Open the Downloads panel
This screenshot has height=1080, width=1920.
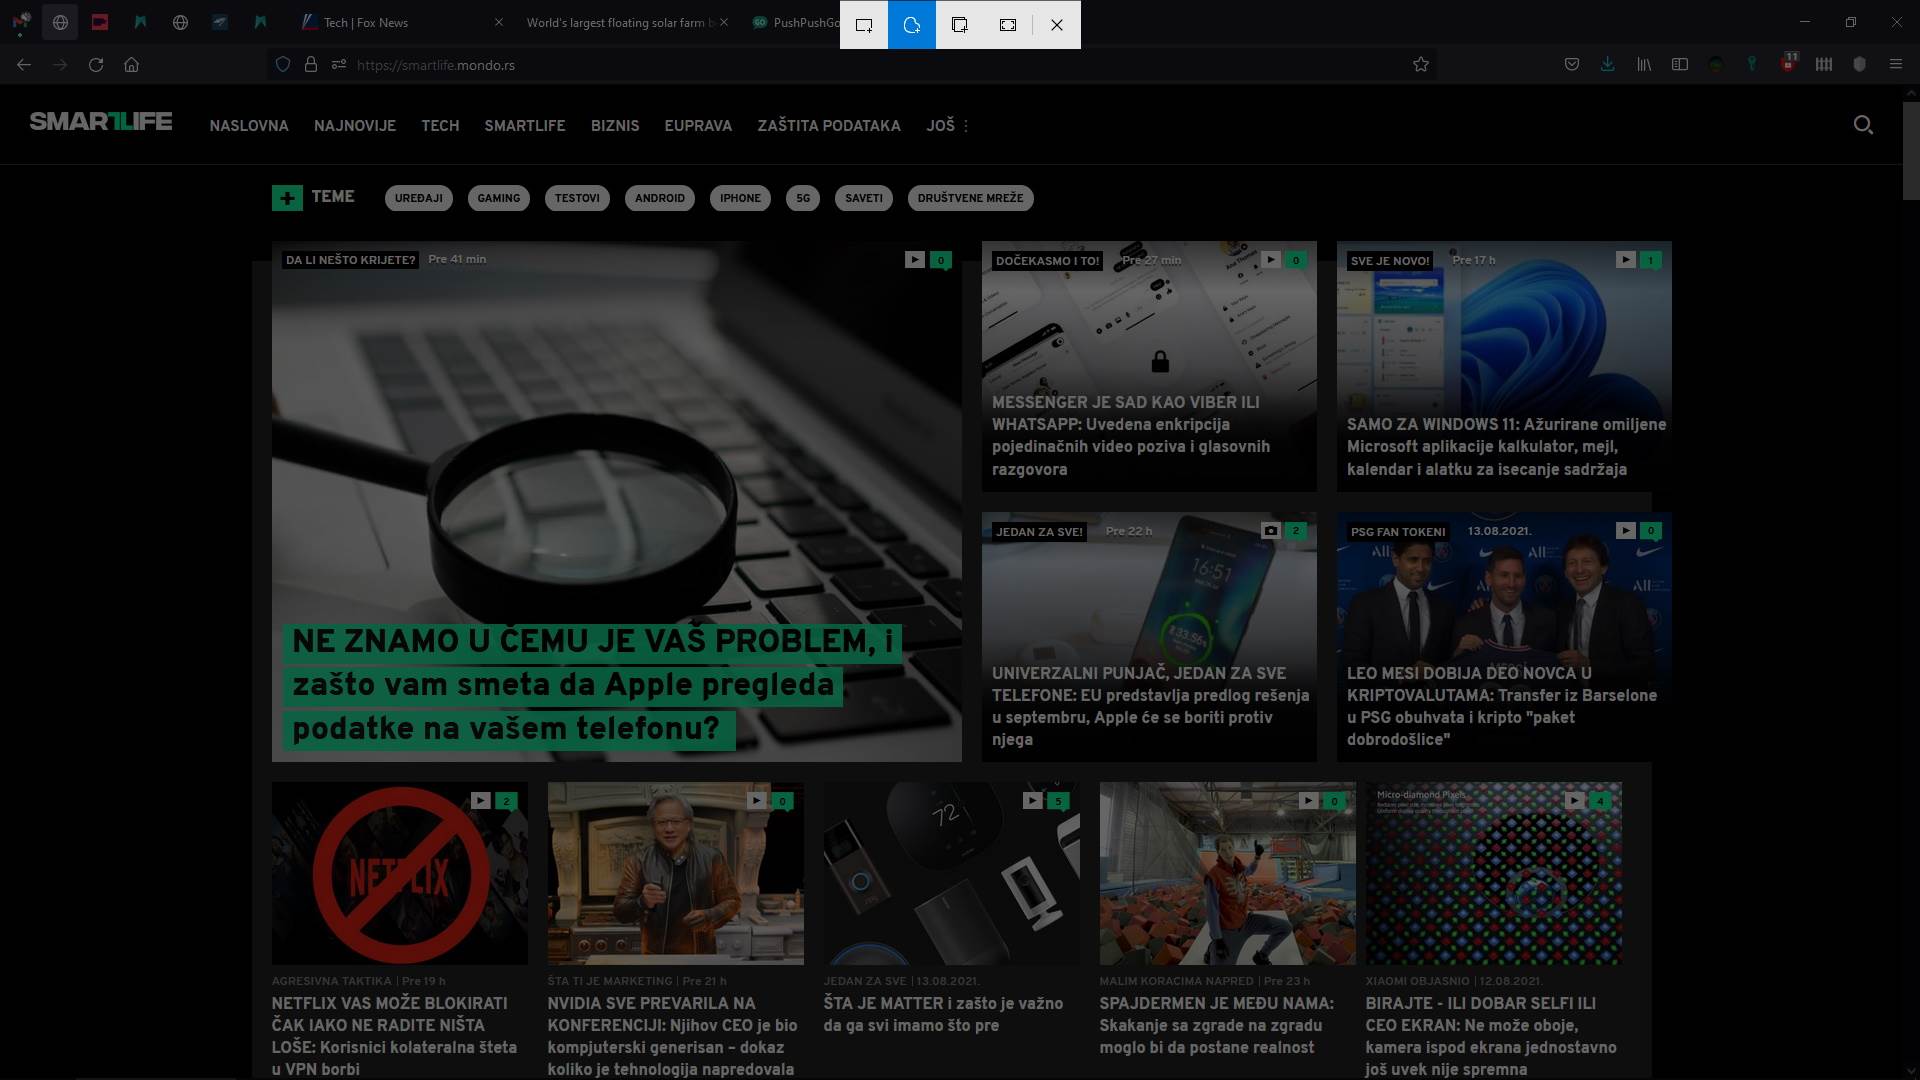(x=1608, y=64)
